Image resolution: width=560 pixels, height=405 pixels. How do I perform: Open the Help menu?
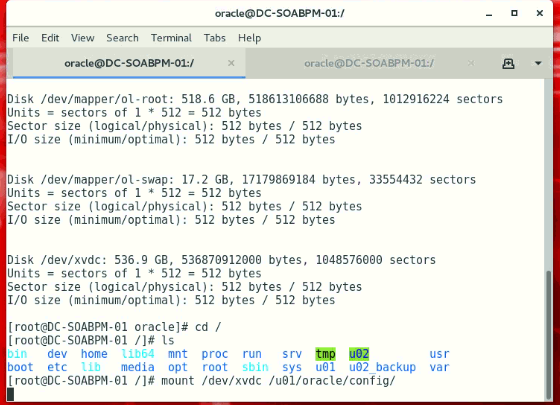click(x=249, y=38)
